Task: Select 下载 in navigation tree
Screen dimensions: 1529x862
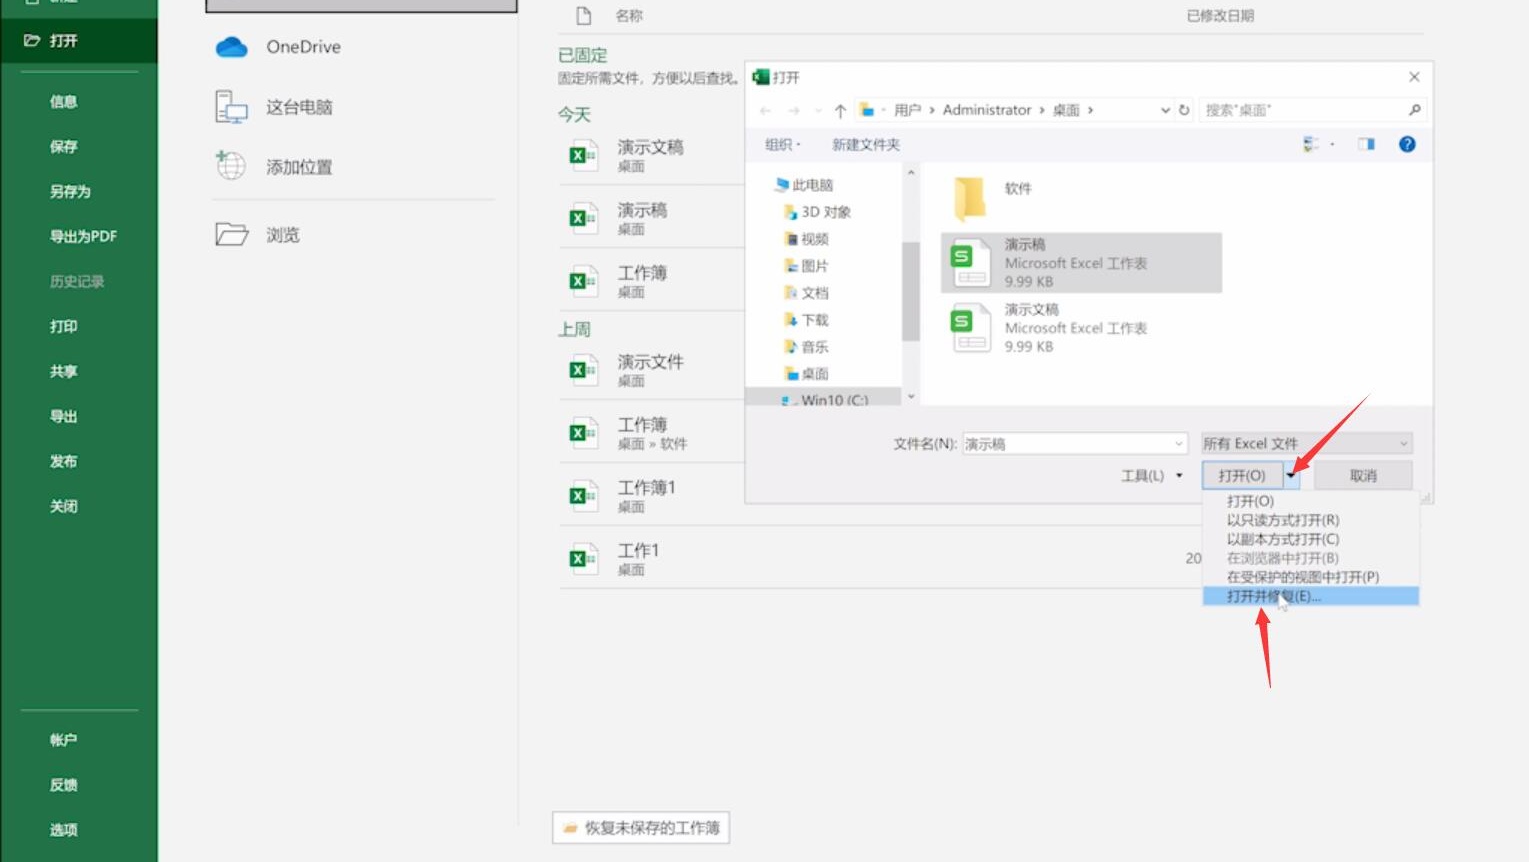Action: pyautogui.click(x=806, y=320)
